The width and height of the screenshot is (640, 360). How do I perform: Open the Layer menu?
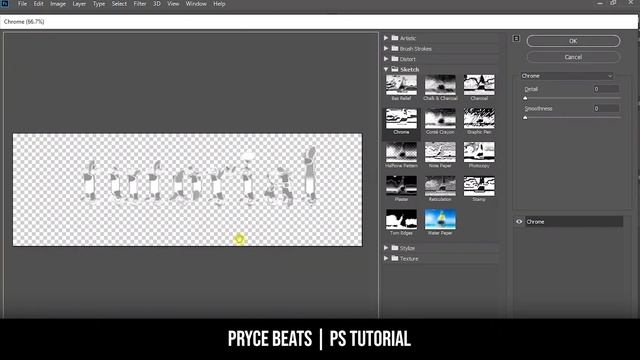(79, 4)
